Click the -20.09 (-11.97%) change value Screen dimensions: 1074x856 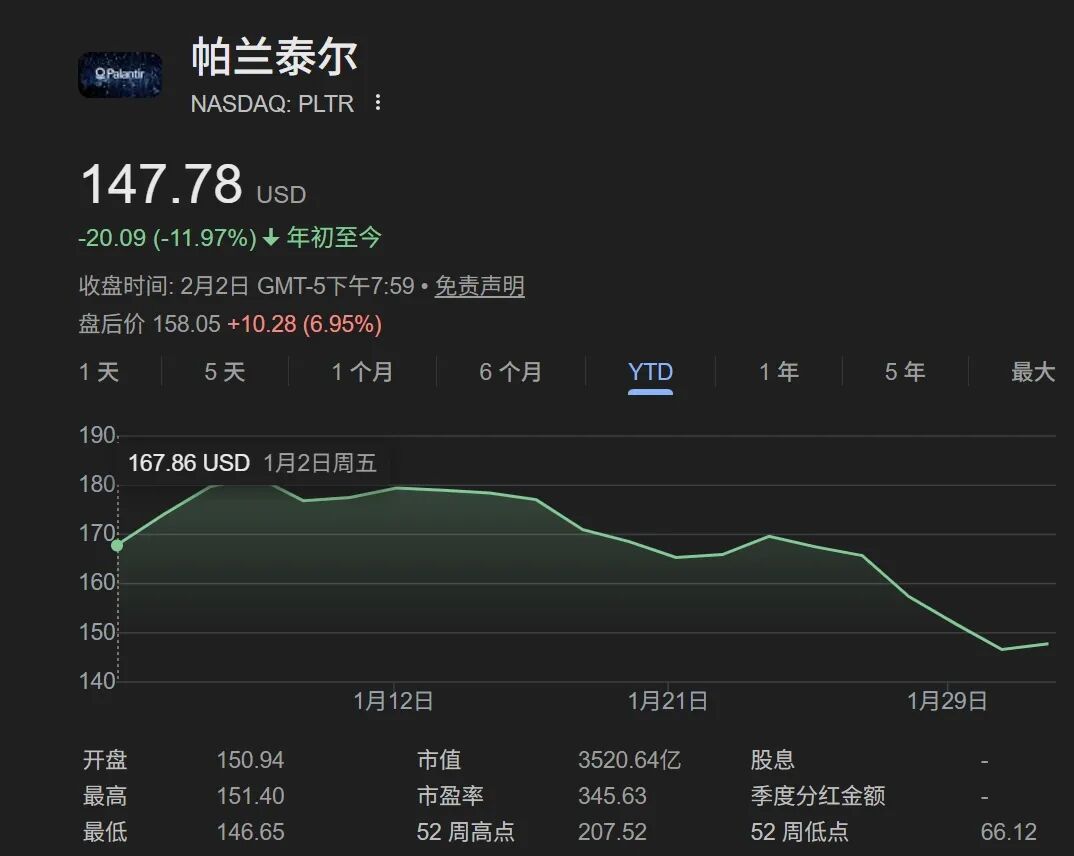pos(167,238)
